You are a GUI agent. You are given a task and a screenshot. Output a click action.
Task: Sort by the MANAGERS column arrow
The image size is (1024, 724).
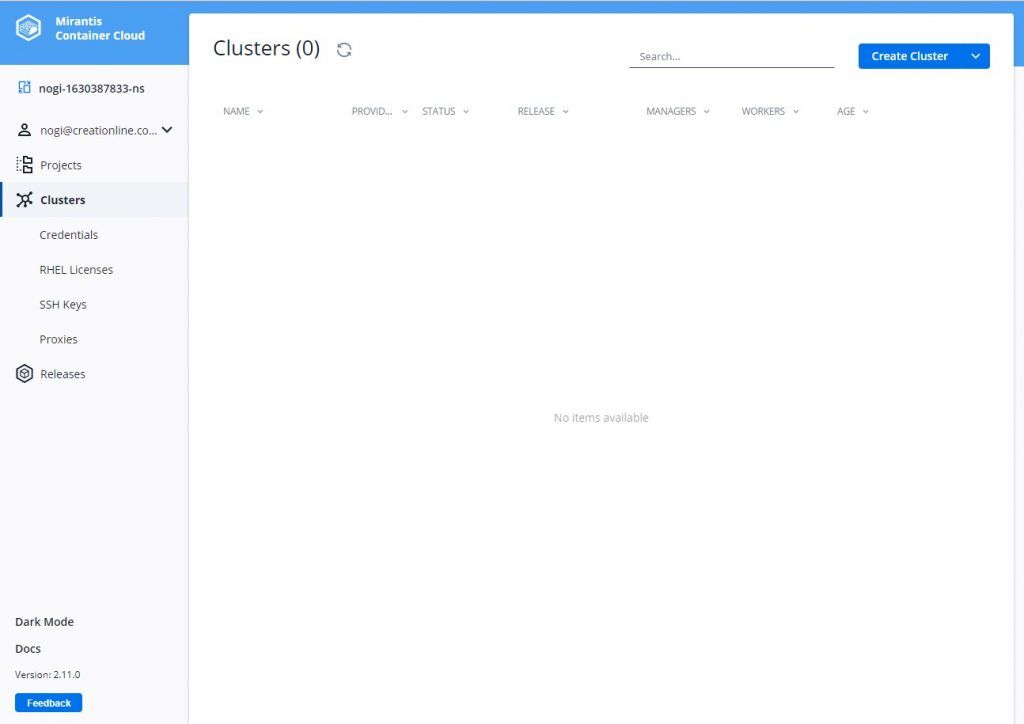click(707, 112)
